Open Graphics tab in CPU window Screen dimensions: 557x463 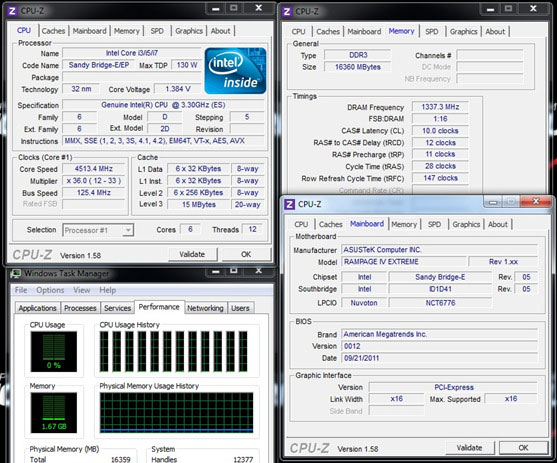[189, 31]
